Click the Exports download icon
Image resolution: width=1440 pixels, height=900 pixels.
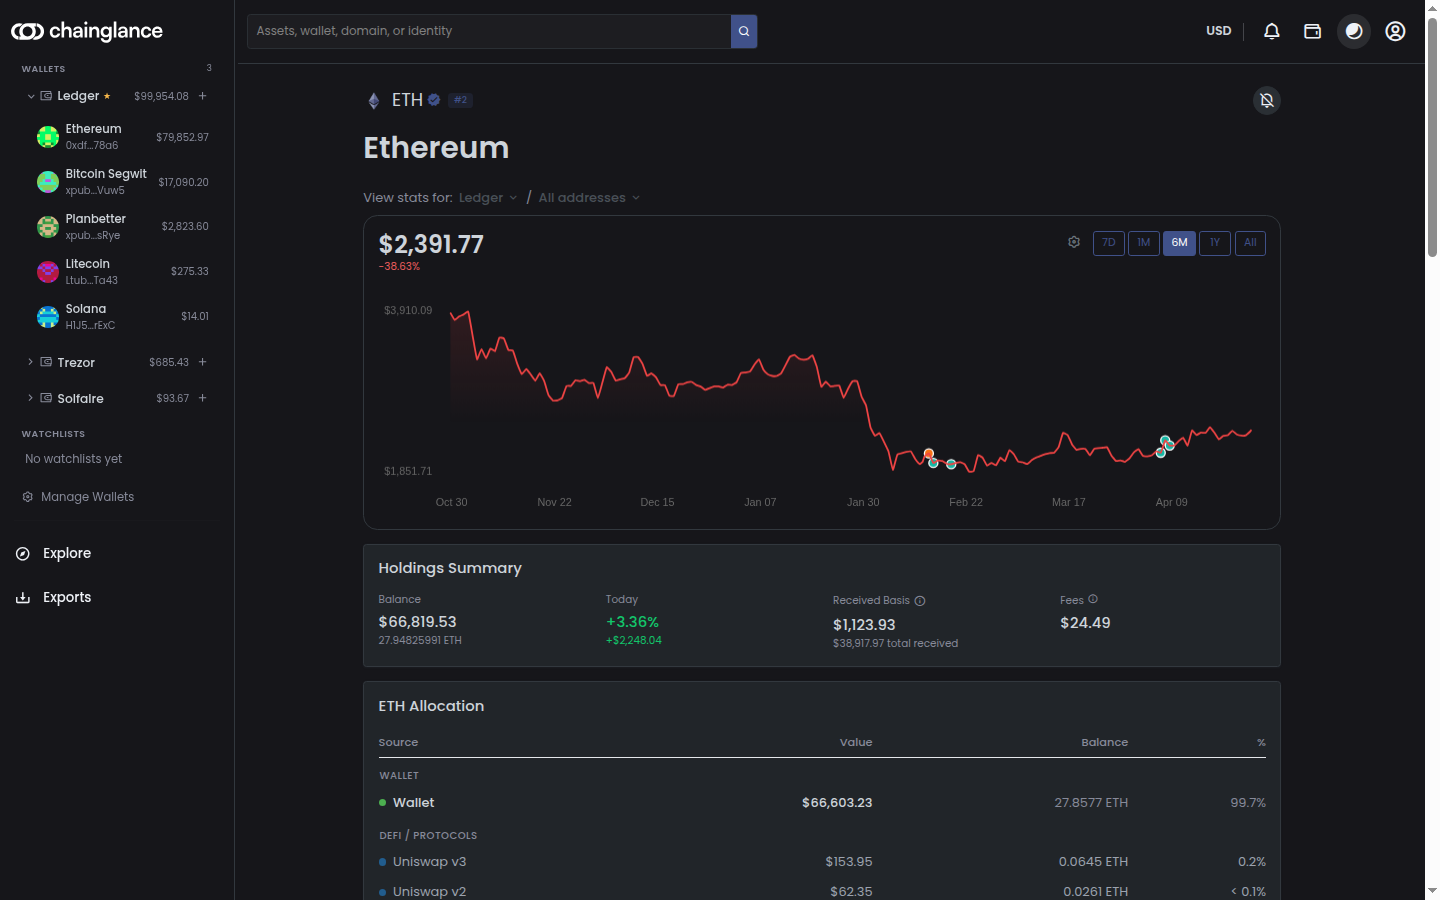[x=23, y=597]
